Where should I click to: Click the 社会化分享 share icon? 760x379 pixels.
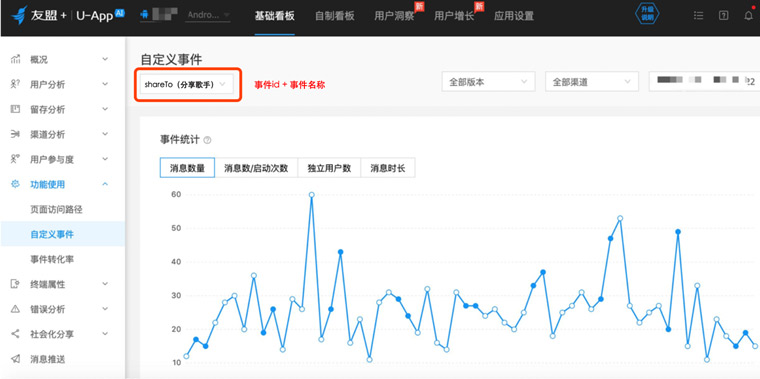(16, 334)
